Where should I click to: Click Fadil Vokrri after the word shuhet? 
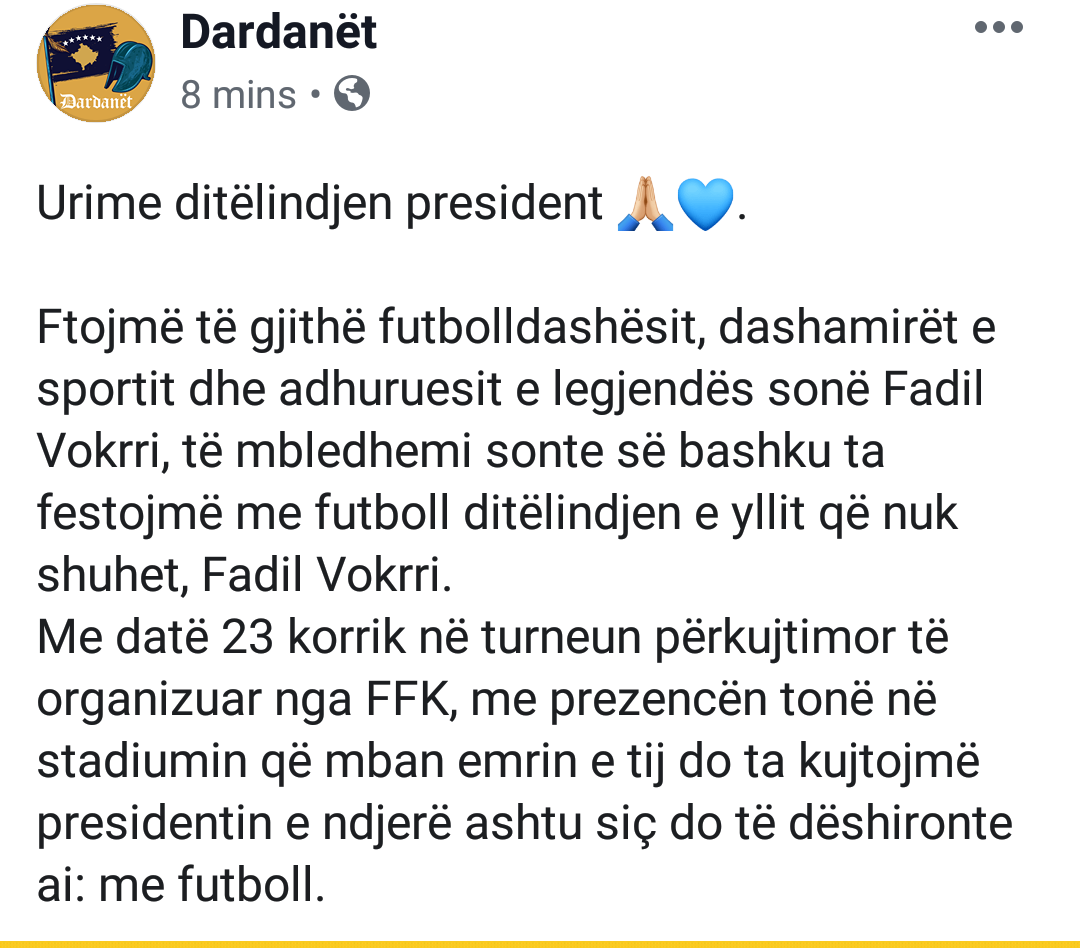pos(326,574)
